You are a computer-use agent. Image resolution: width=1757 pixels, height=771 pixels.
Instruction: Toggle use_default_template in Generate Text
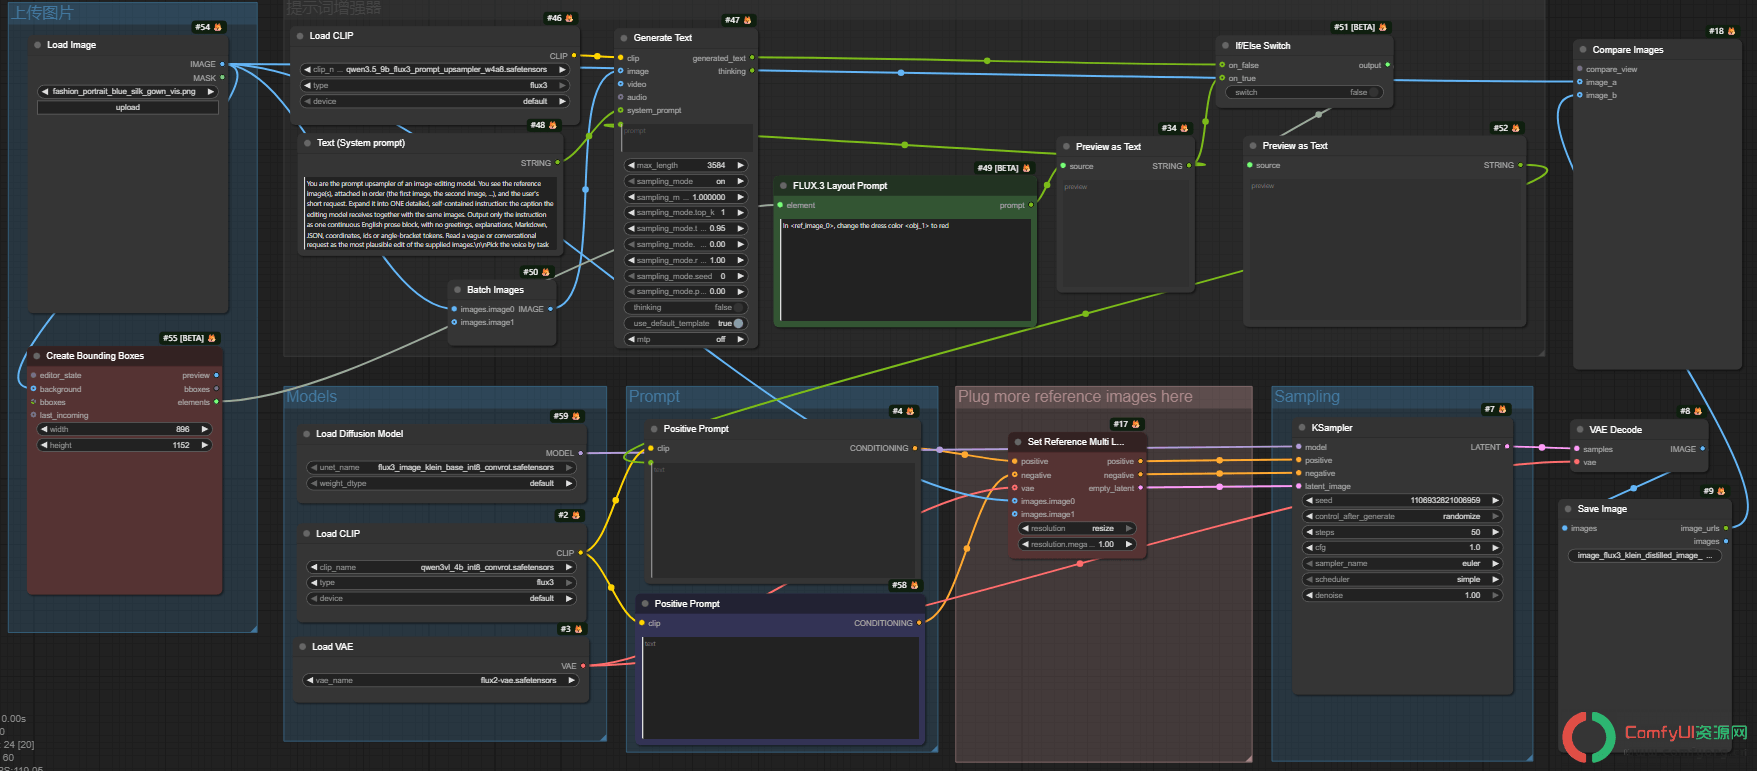pyautogui.click(x=685, y=324)
